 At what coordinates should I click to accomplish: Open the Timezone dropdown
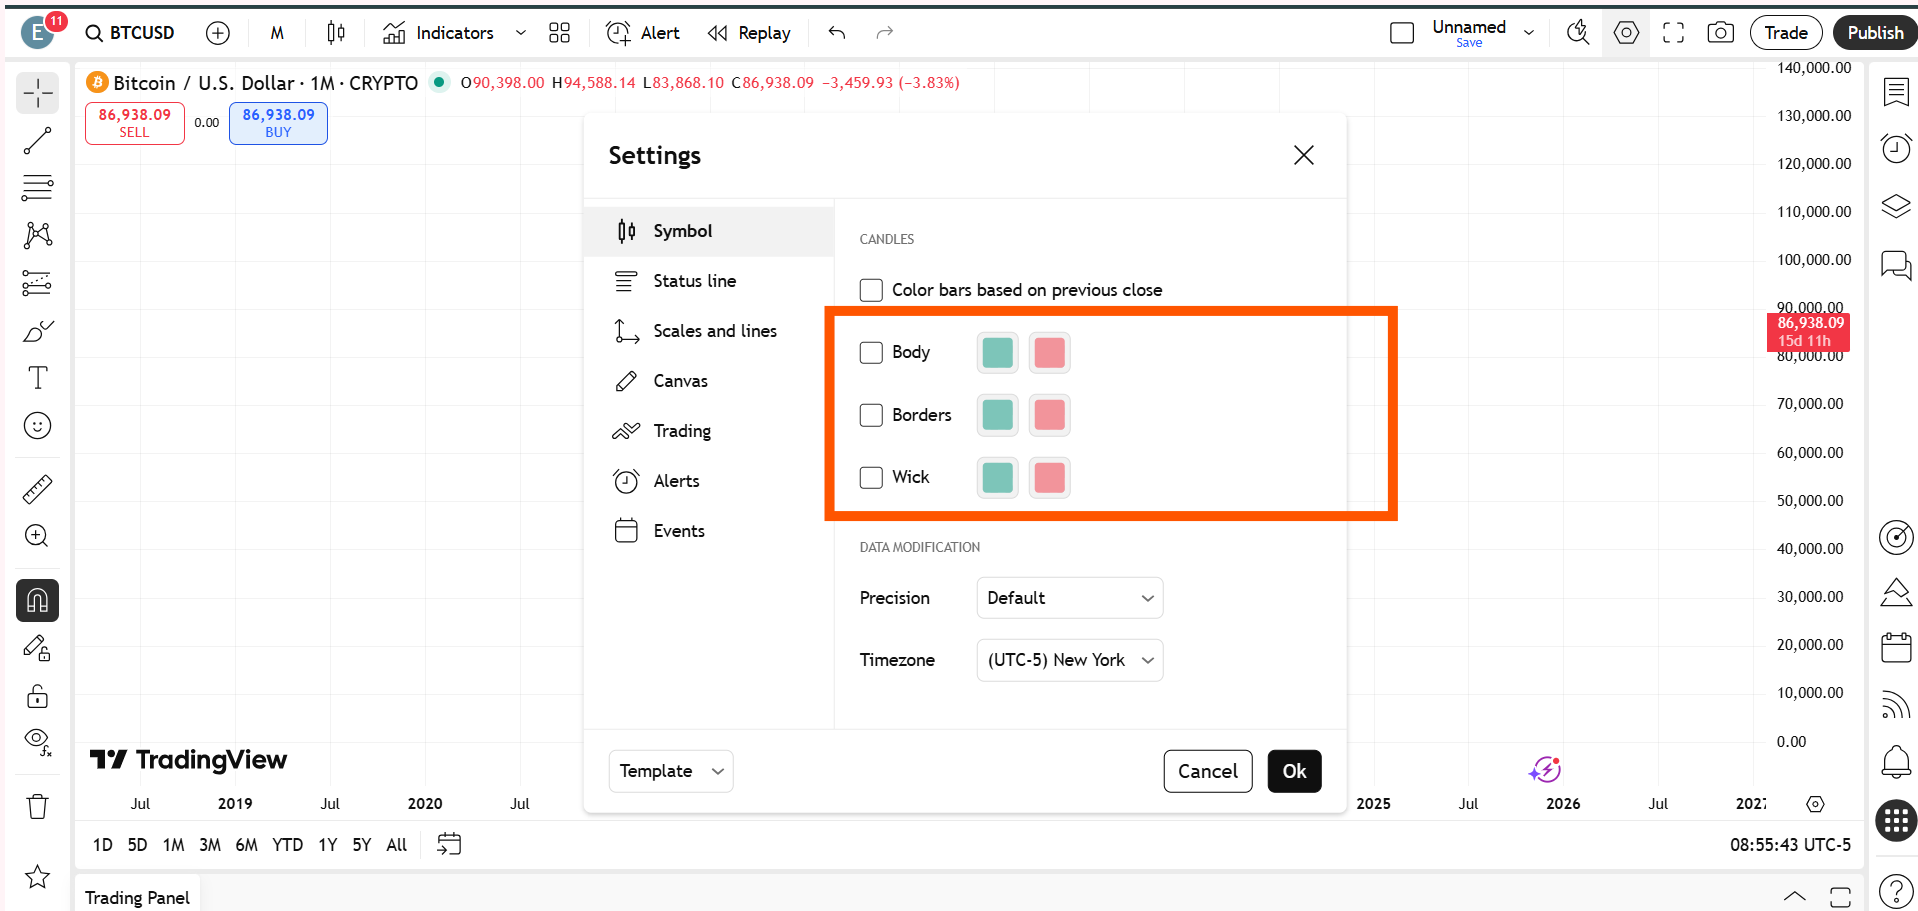1069,660
